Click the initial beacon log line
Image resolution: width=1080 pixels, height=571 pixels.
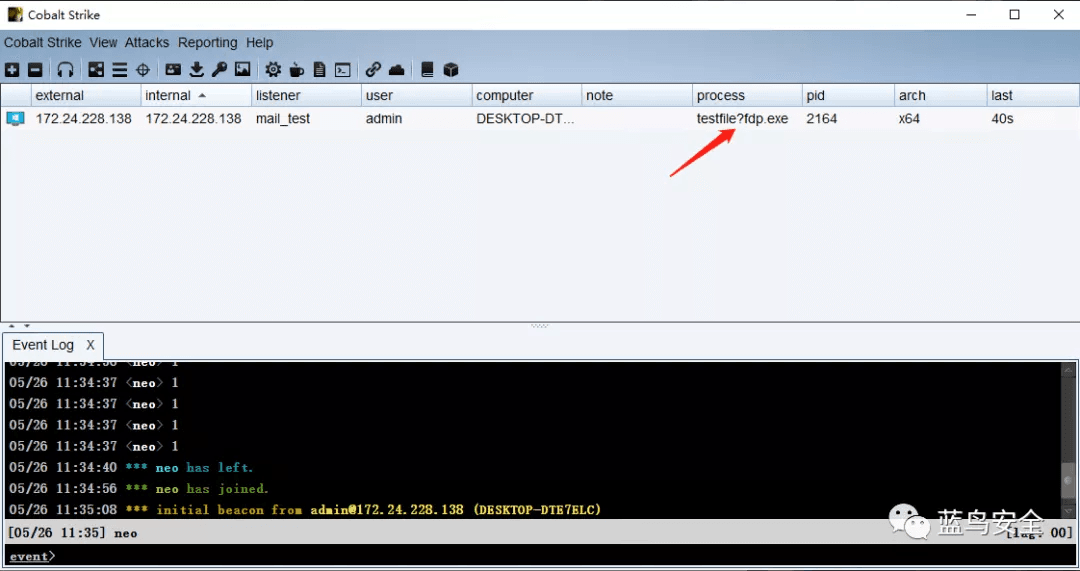(304, 510)
